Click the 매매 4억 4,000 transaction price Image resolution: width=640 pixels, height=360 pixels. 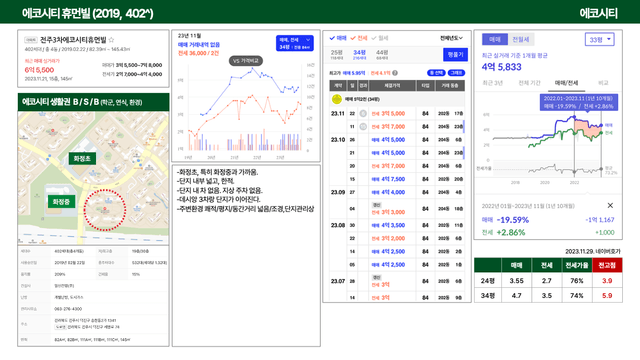388,192
